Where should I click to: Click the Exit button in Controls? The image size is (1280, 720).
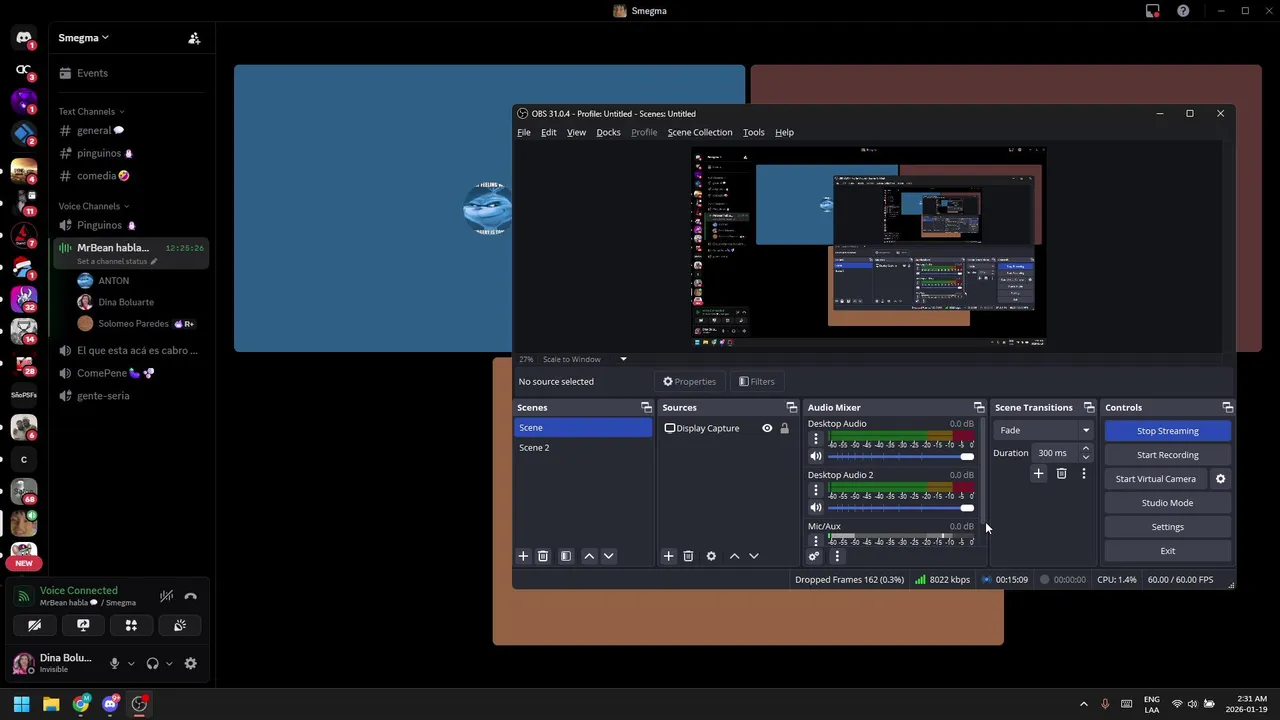[1167, 551]
